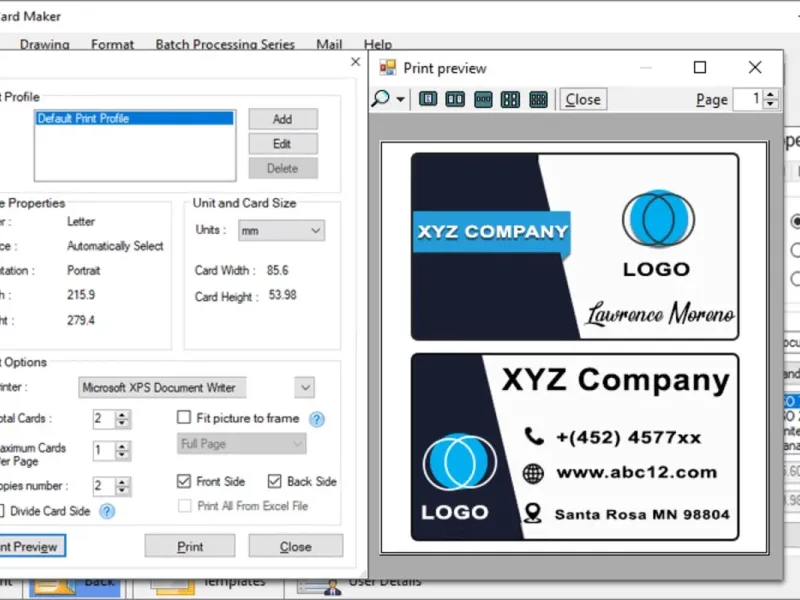Expand the printer selection dropdown arrow

coord(305,387)
